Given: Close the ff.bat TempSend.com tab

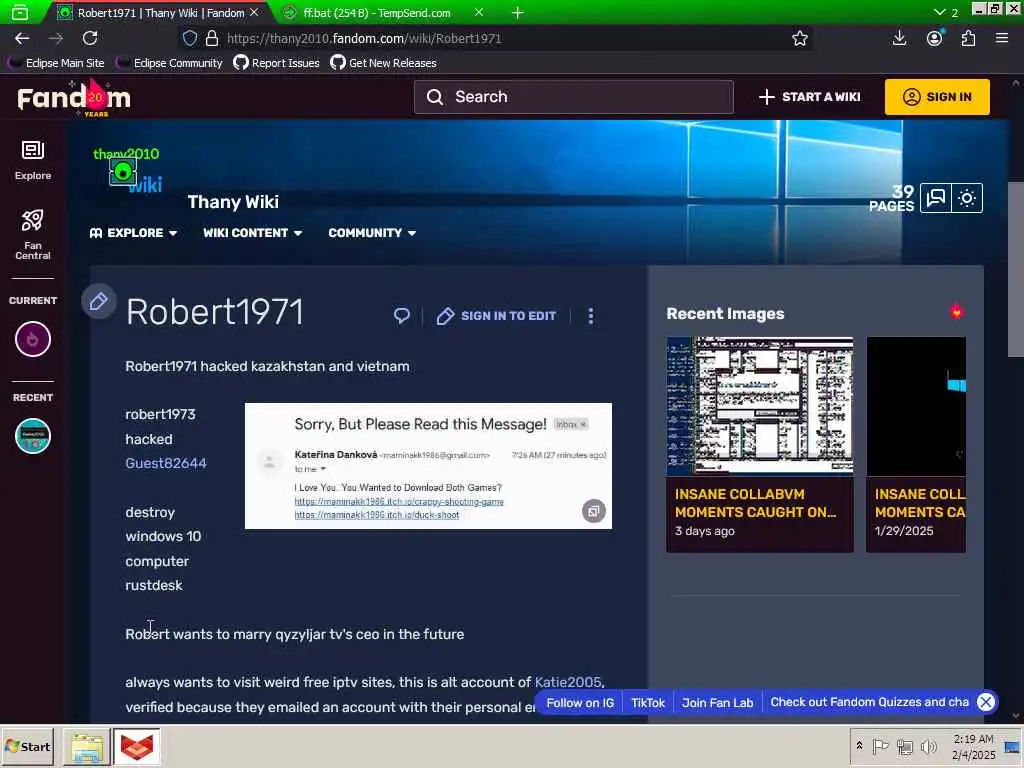Looking at the screenshot, I should click(x=479, y=12).
